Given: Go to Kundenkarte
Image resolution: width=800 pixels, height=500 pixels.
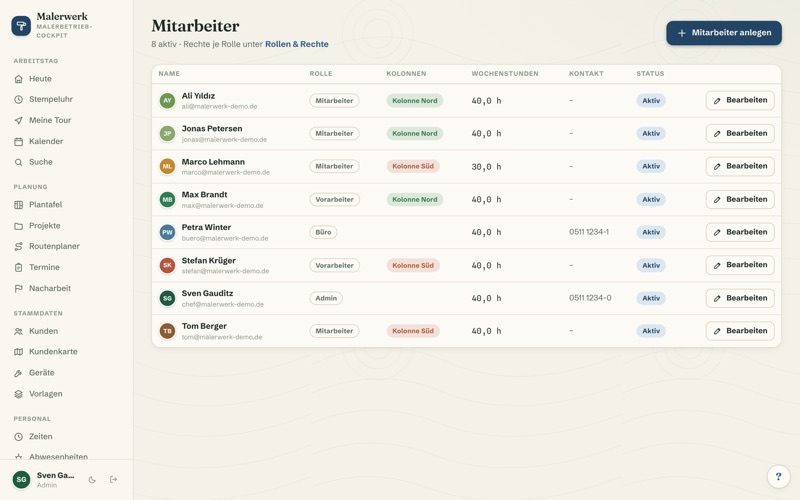Looking at the screenshot, I should point(66,352).
